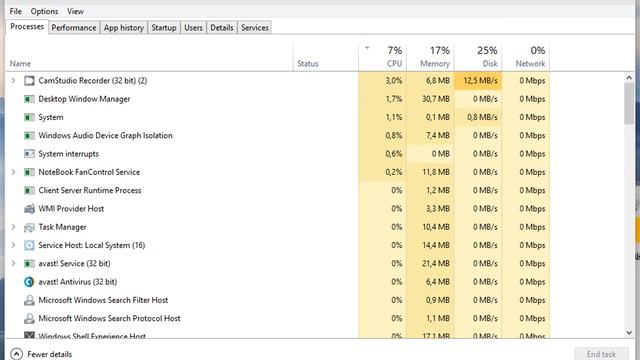Viewport: 640px width, 360px height.
Task: Switch to the Users tab
Action: (x=193, y=28)
